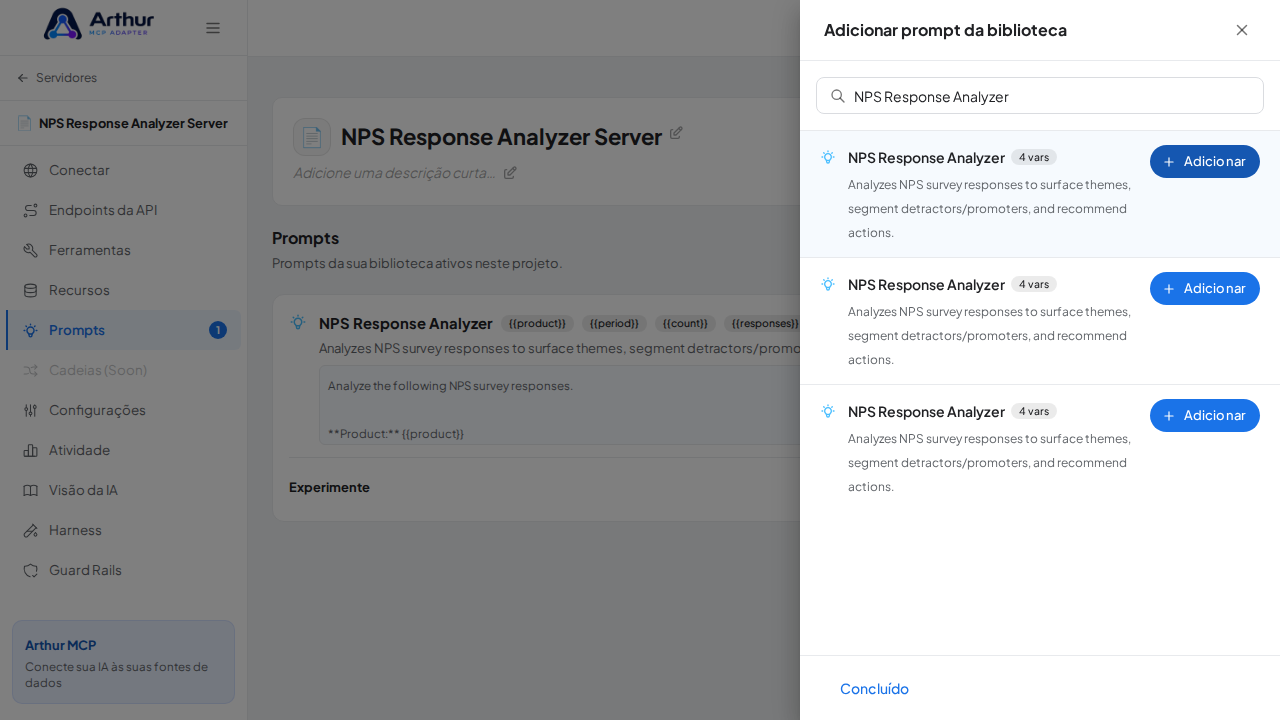The height and width of the screenshot is (720, 1280).
Task: Open Visão da IA section
Action: click(123, 490)
